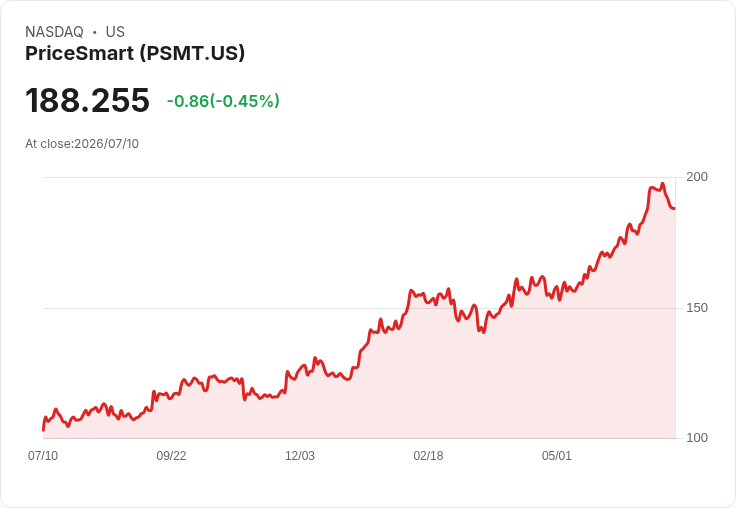
Task: Click the 150 horizontal gridline
Action: pyautogui.click(x=359, y=308)
